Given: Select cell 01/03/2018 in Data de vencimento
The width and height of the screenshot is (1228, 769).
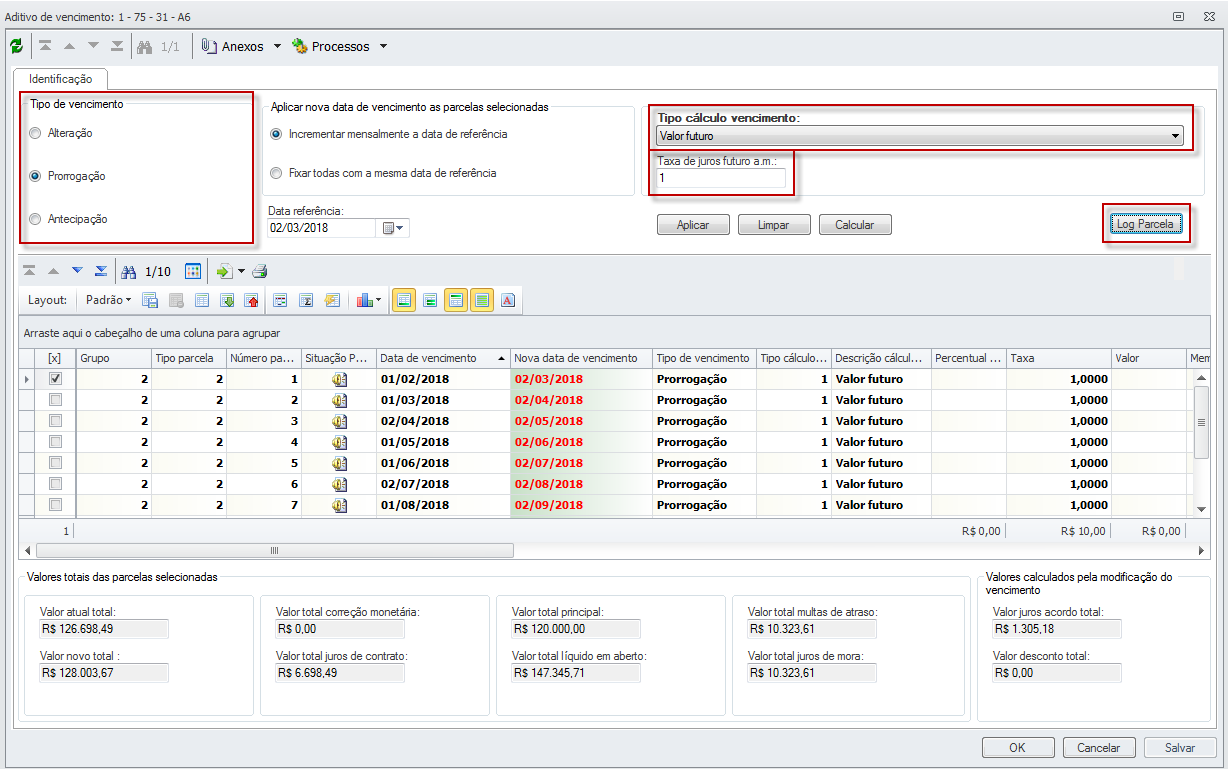Looking at the screenshot, I should pyautogui.click(x=443, y=400).
